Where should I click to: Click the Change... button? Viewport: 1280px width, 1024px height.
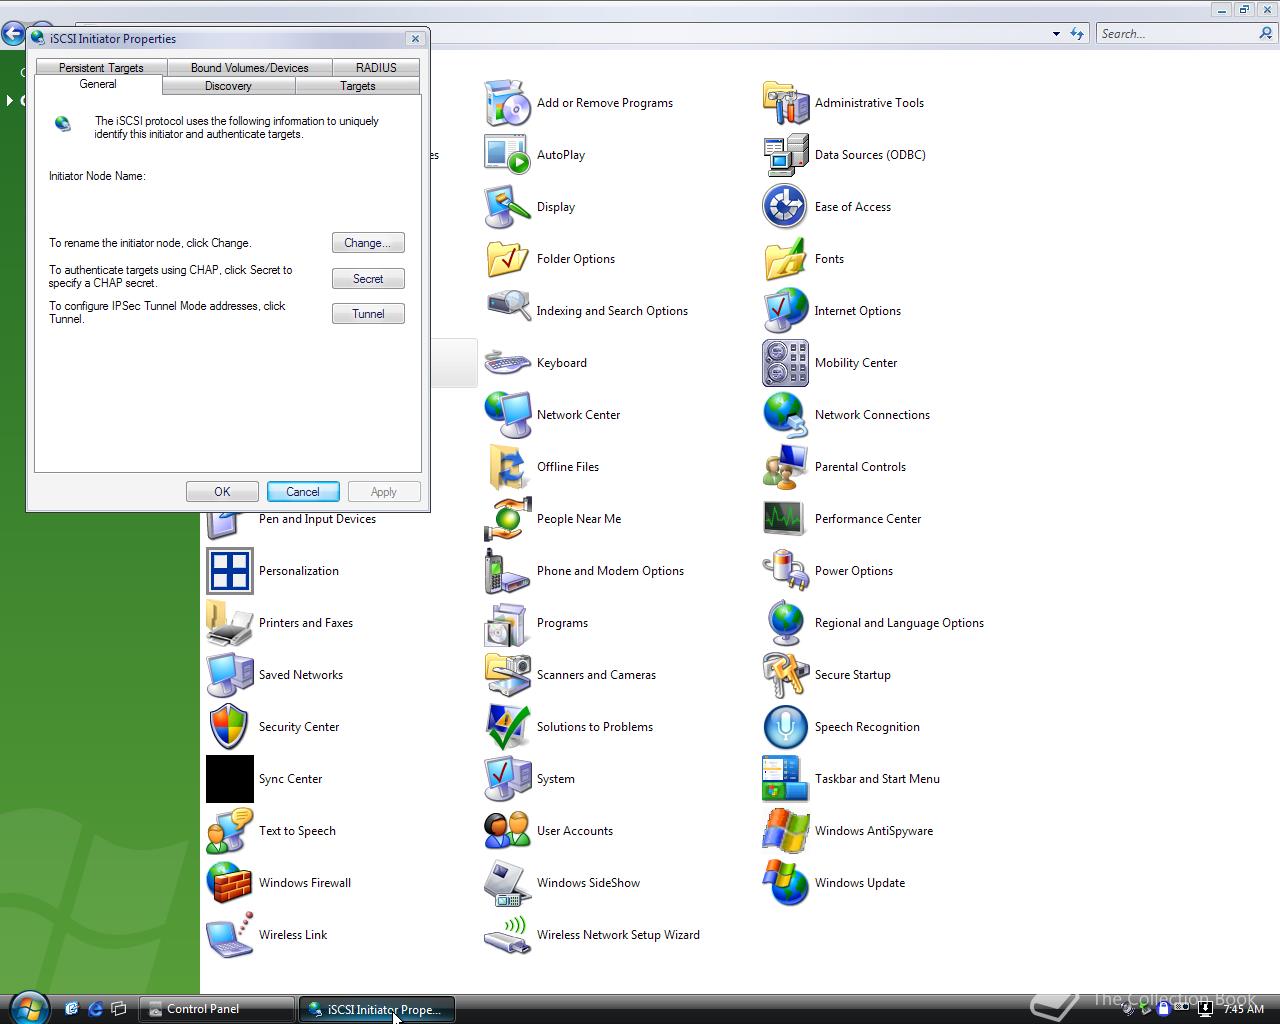[368, 243]
